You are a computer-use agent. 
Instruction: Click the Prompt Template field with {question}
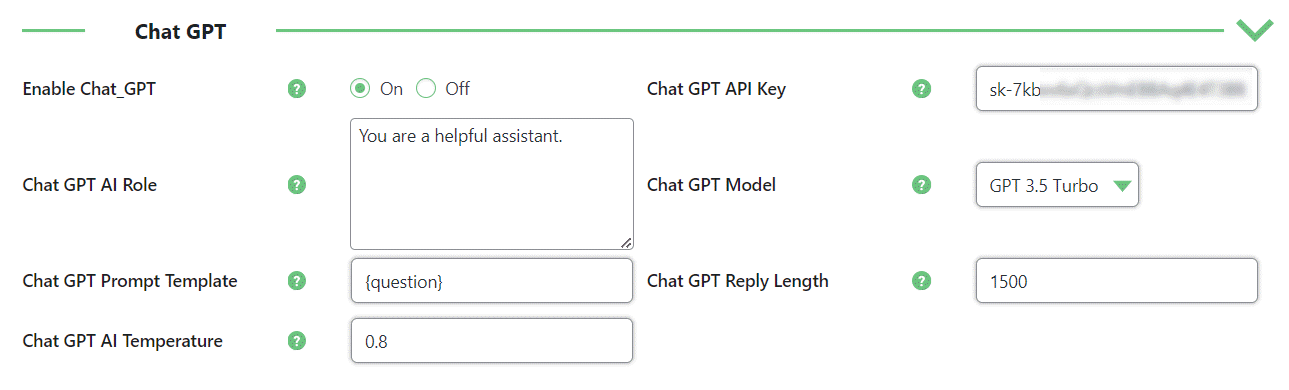point(491,281)
